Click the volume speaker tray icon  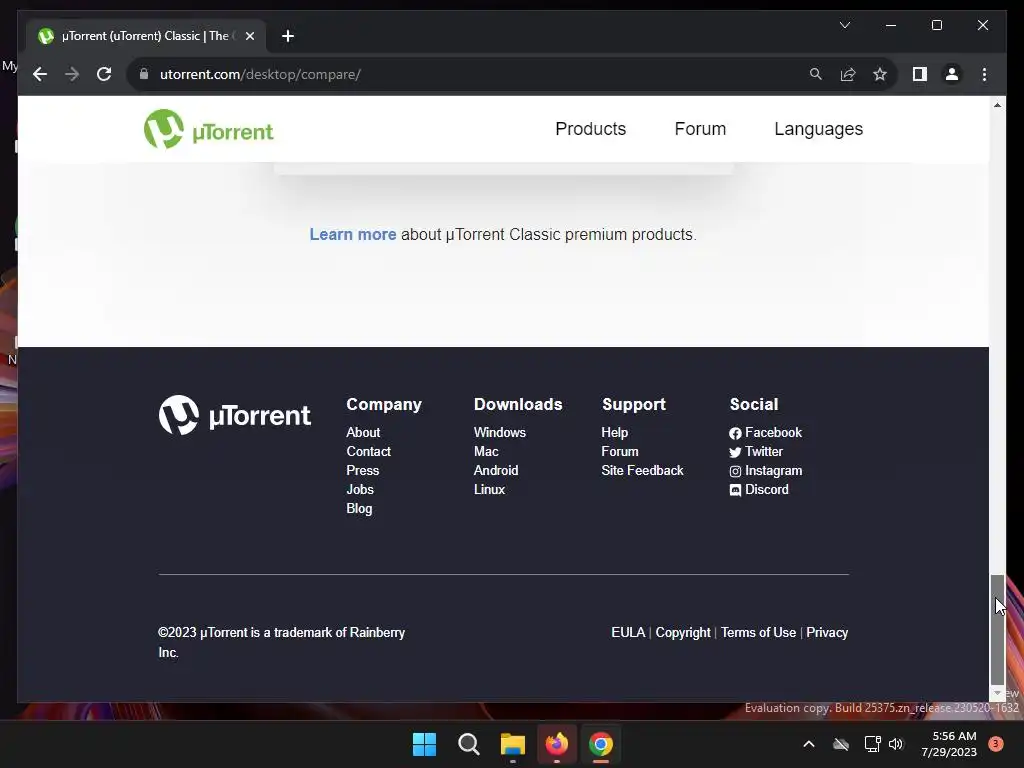[x=896, y=744]
